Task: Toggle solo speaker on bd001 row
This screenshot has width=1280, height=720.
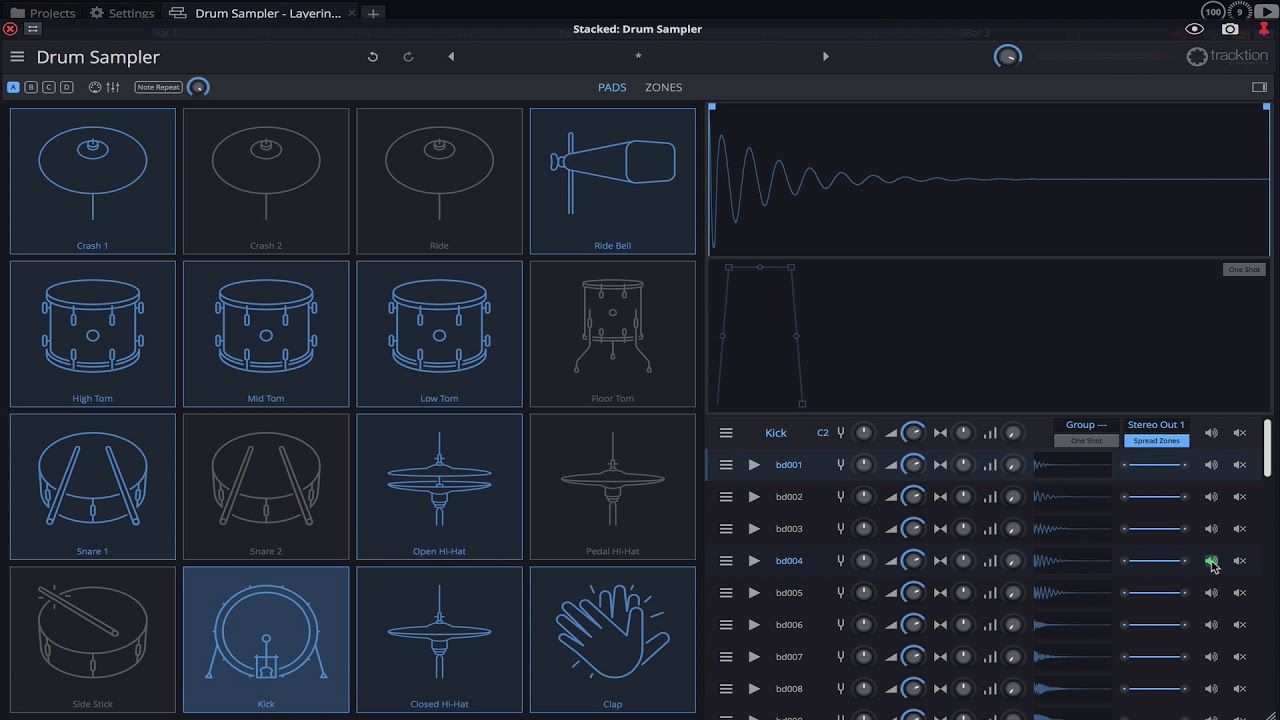Action: click(1211, 465)
